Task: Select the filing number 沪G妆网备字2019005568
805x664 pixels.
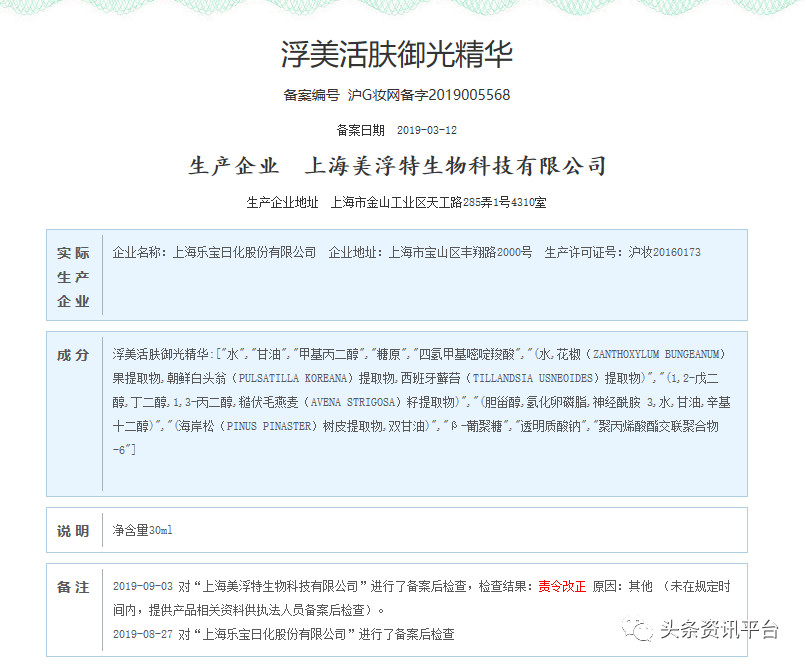Action: tap(429, 96)
